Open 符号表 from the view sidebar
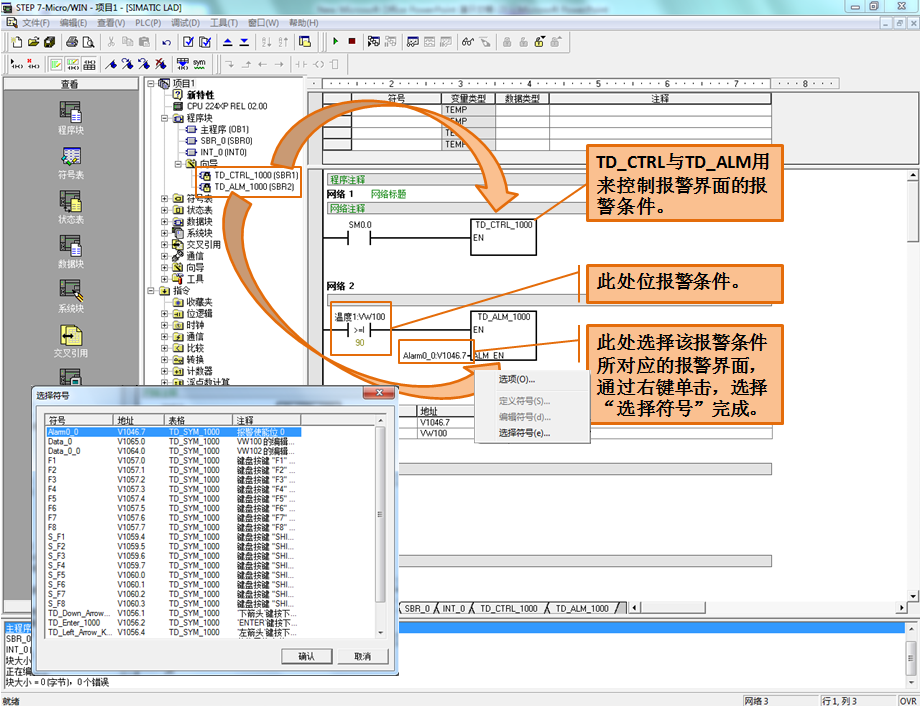This screenshot has height=706, width=920. tap(70, 163)
